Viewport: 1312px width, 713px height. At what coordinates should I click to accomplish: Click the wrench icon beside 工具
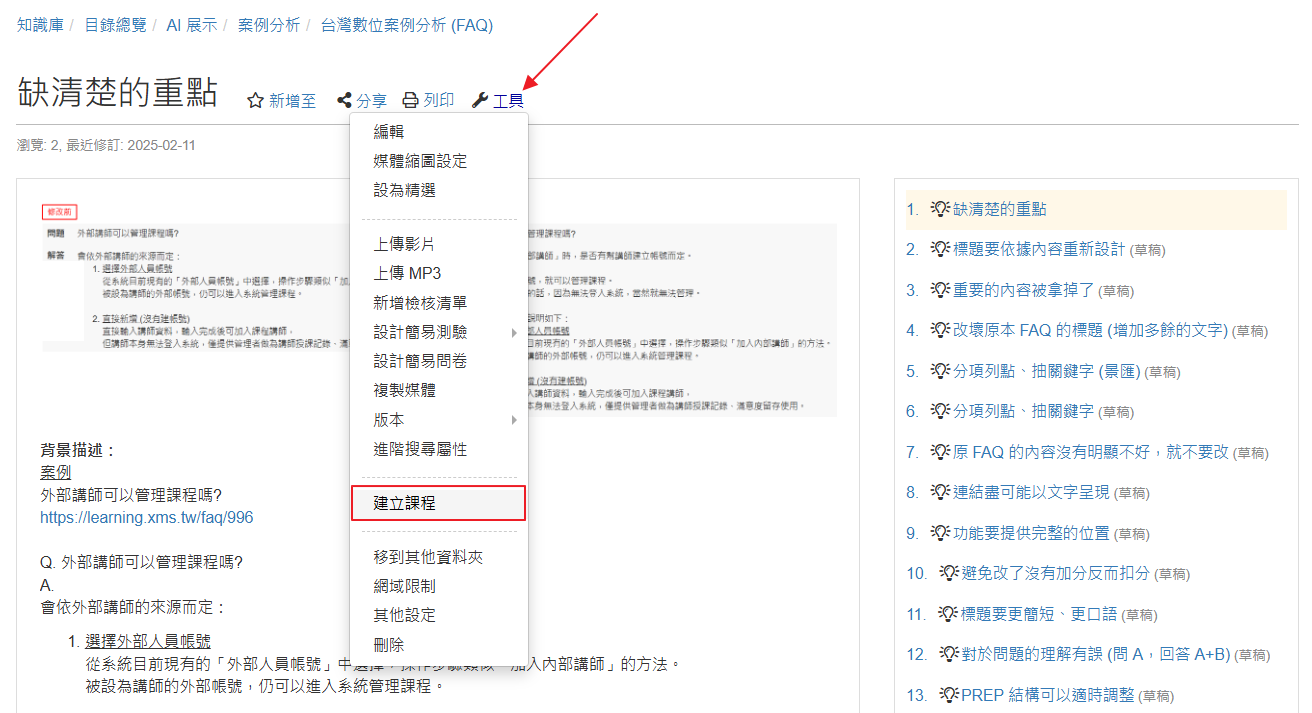[x=479, y=100]
